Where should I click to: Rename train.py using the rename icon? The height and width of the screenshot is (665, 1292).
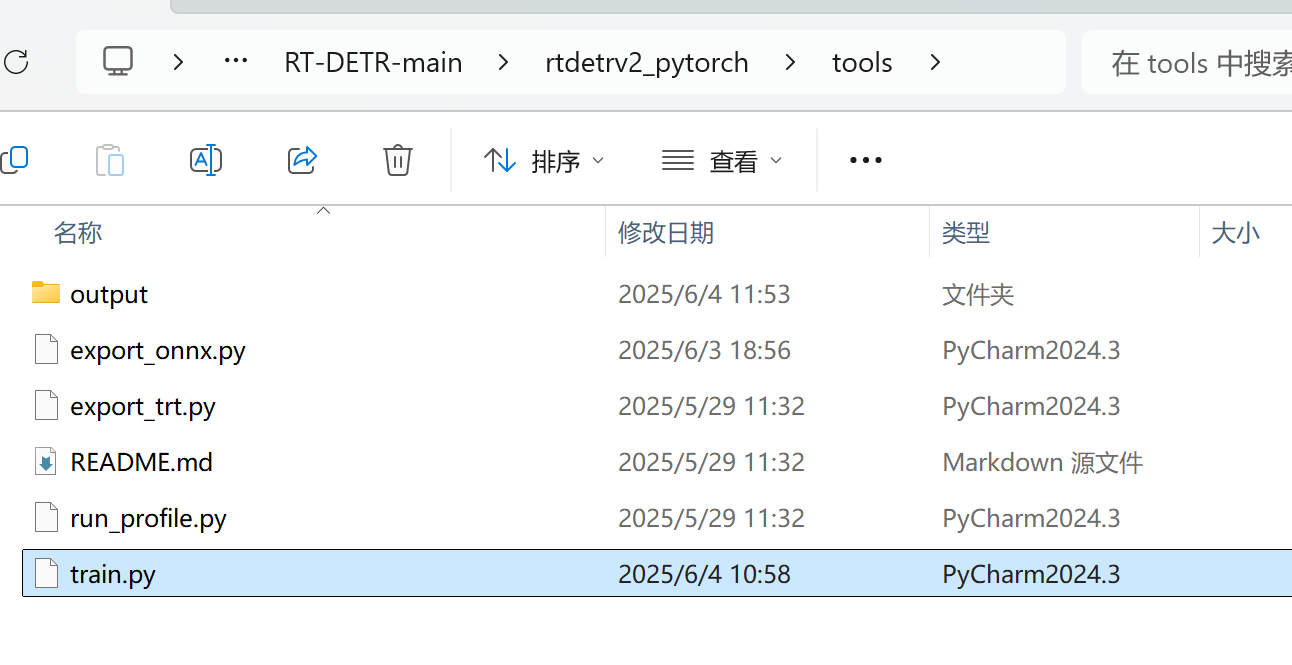pos(206,159)
